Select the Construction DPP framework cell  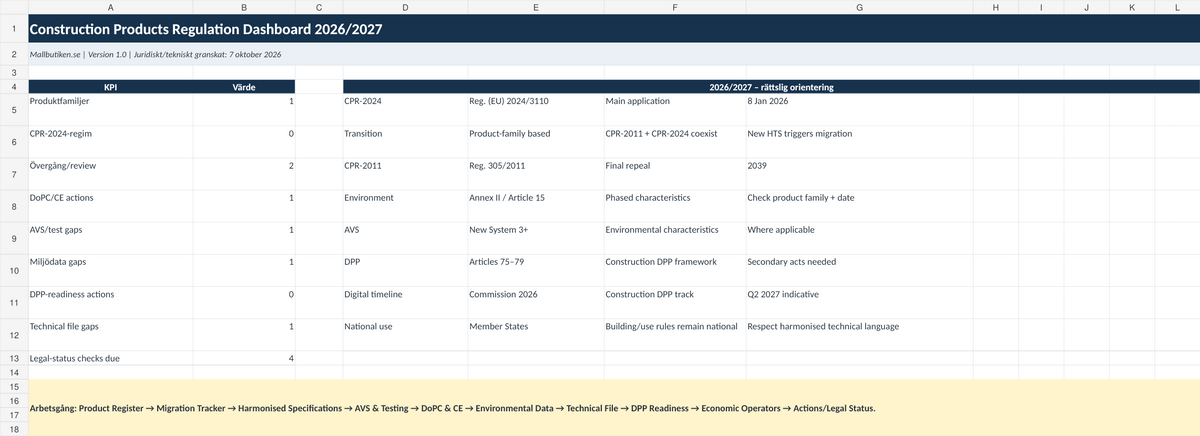674,269
